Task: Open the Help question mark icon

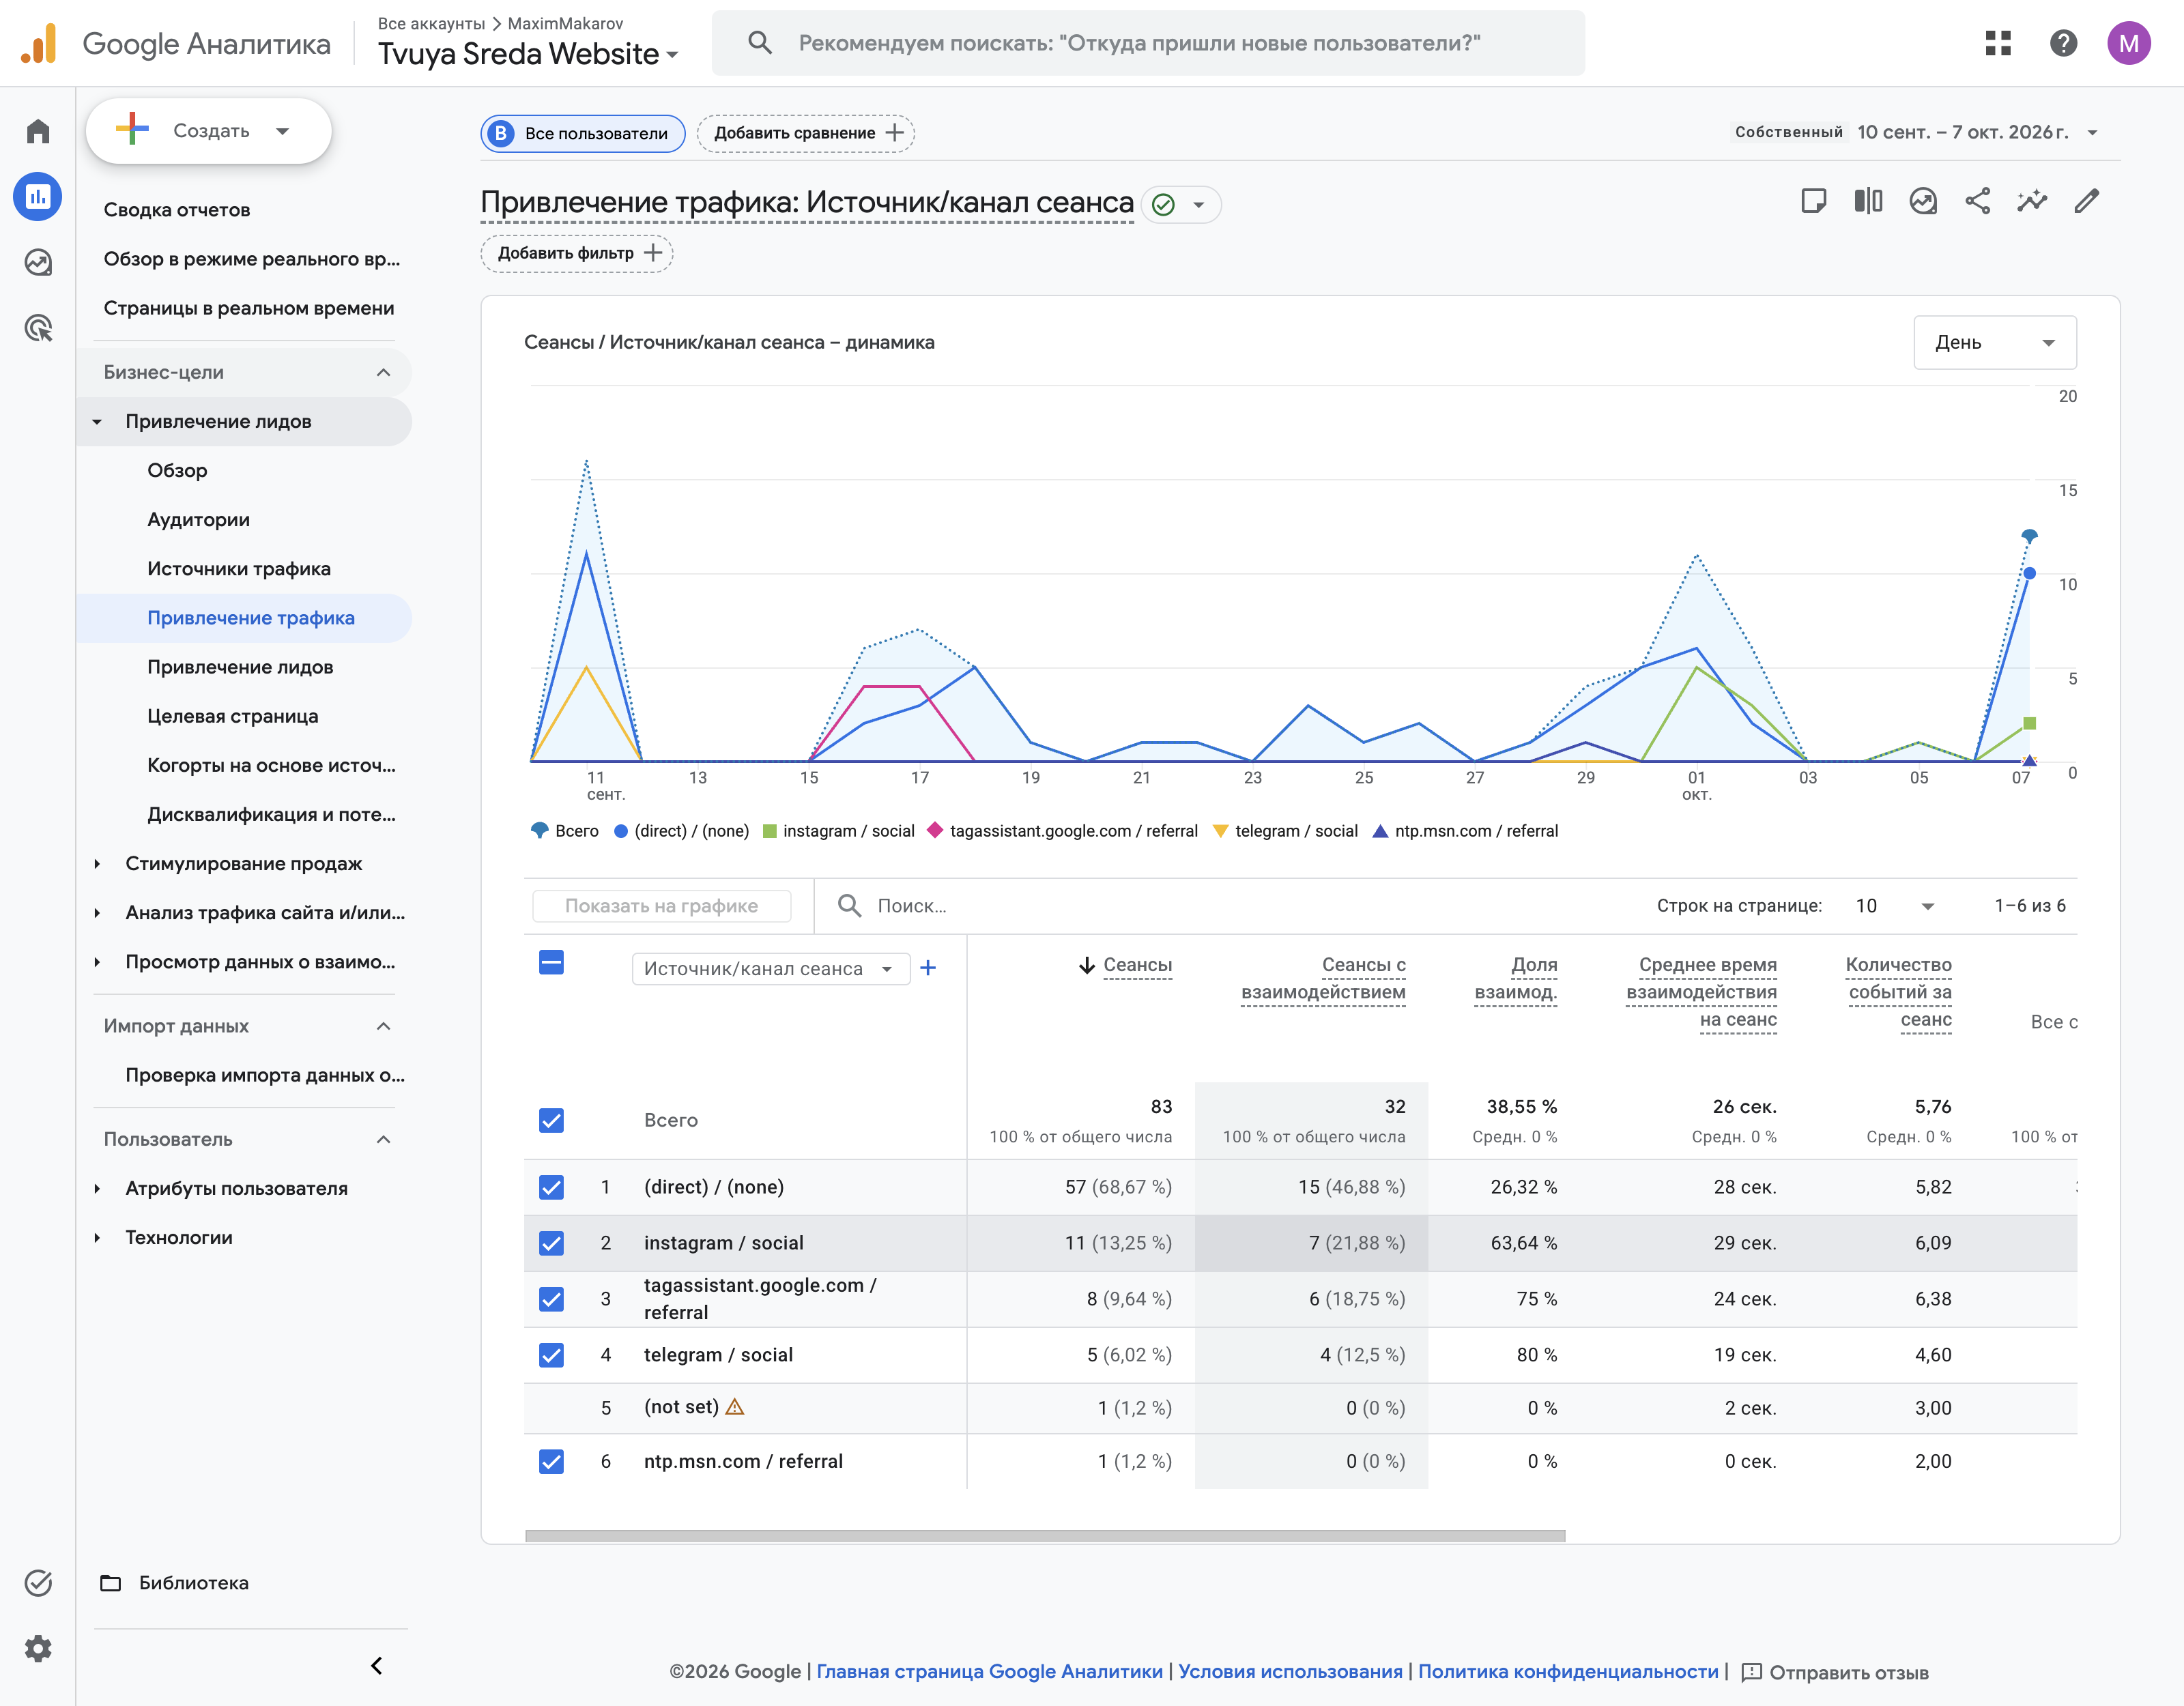Action: click(x=2063, y=43)
